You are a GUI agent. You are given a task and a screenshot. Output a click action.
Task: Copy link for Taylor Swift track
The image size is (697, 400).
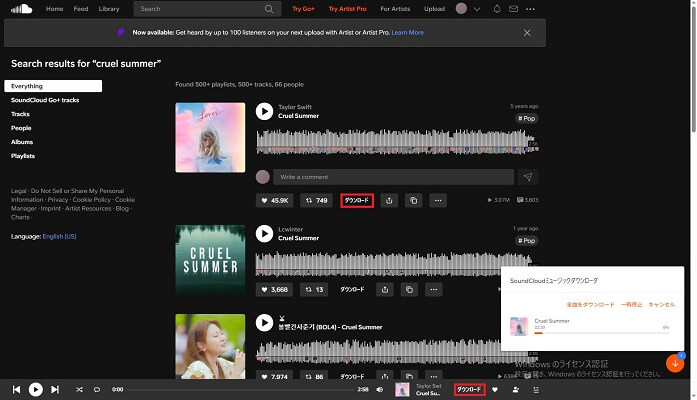[413, 200]
